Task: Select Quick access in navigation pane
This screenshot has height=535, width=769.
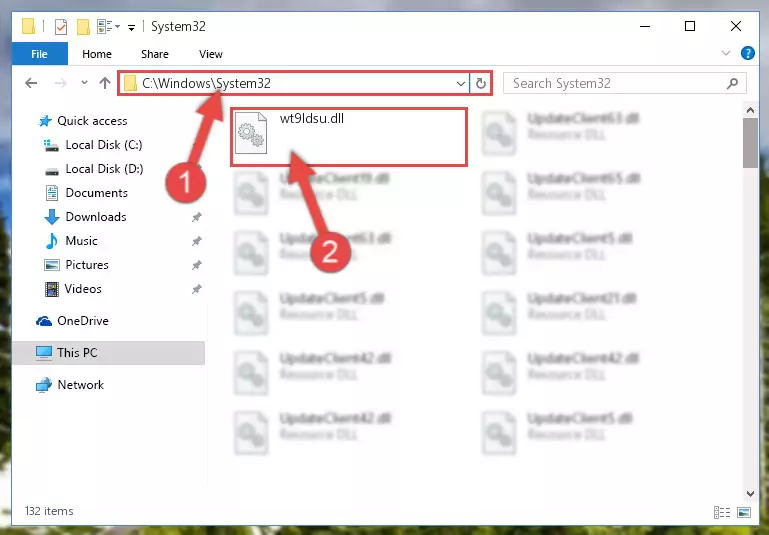Action: 92,121
